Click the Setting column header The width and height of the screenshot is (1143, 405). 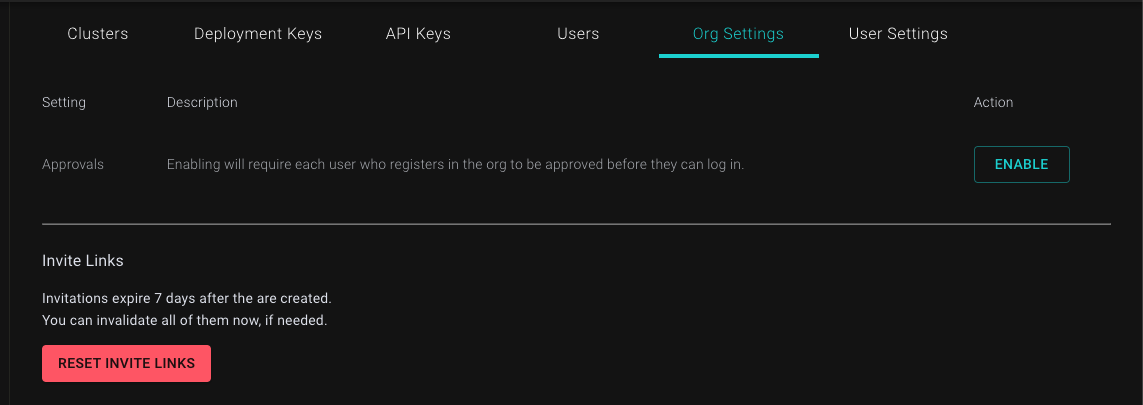click(64, 103)
